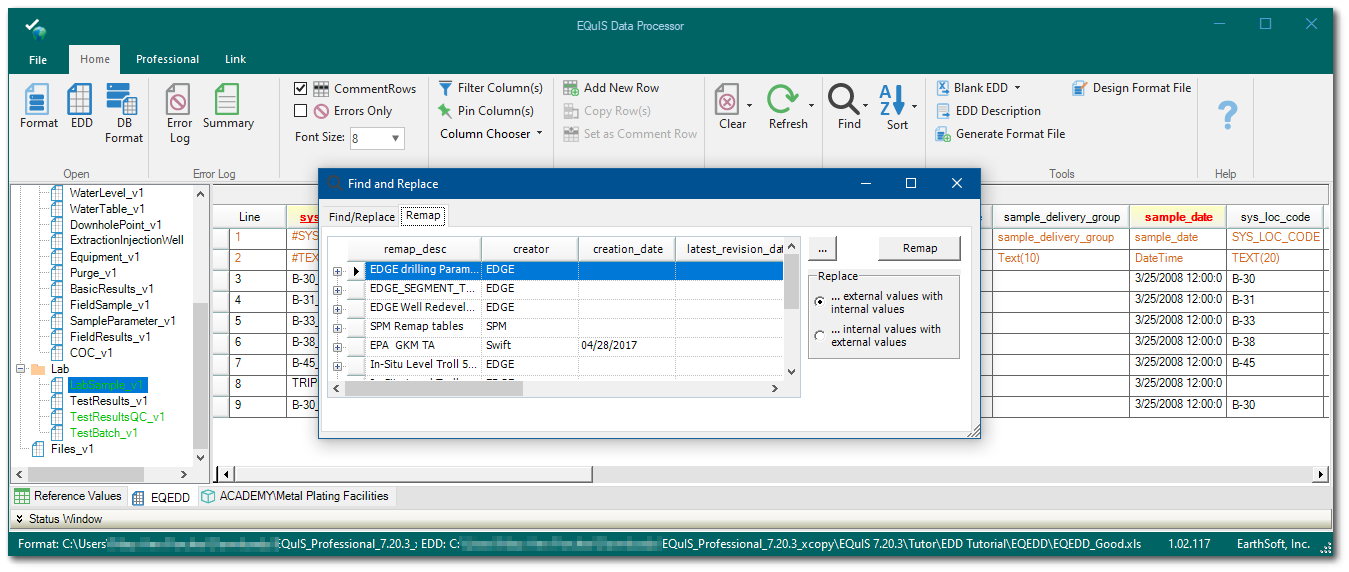This screenshot has height=572, width=1349.
Task: Click the ellipsis browse button
Action: click(x=822, y=248)
